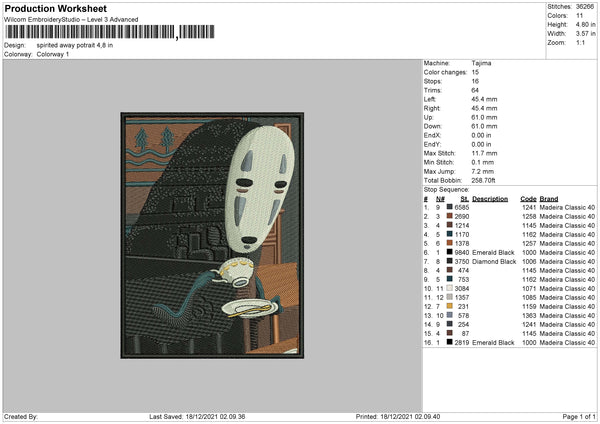The image size is (600, 424).
Task: Click the Machine value 'Tajima'
Action: pyautogui.click(x=481, y=63)
